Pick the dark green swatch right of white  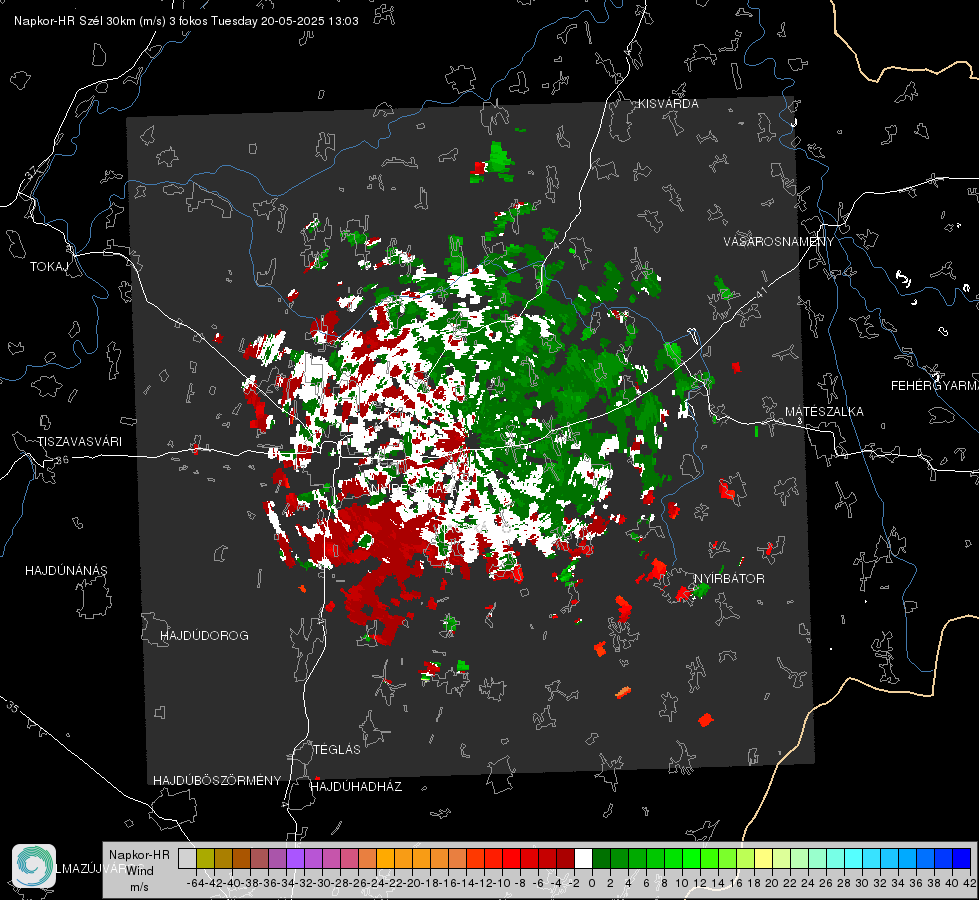click(601, 858)
